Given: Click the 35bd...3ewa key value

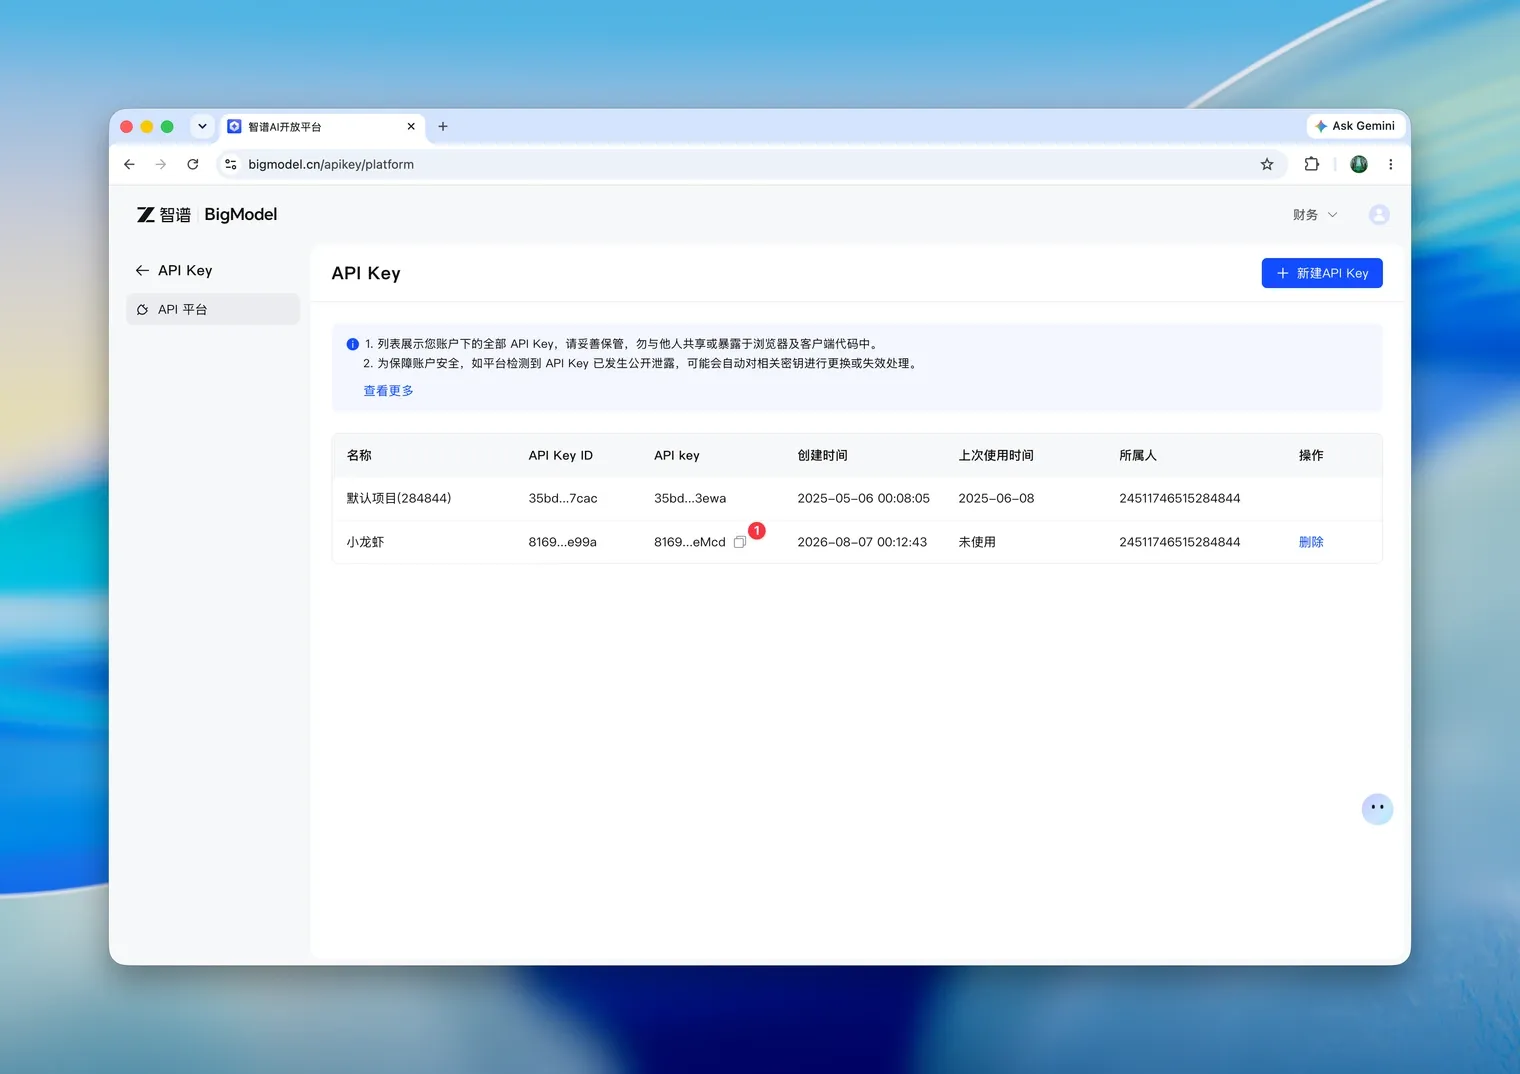Looking at the screenshot, I should coord(690,498).
